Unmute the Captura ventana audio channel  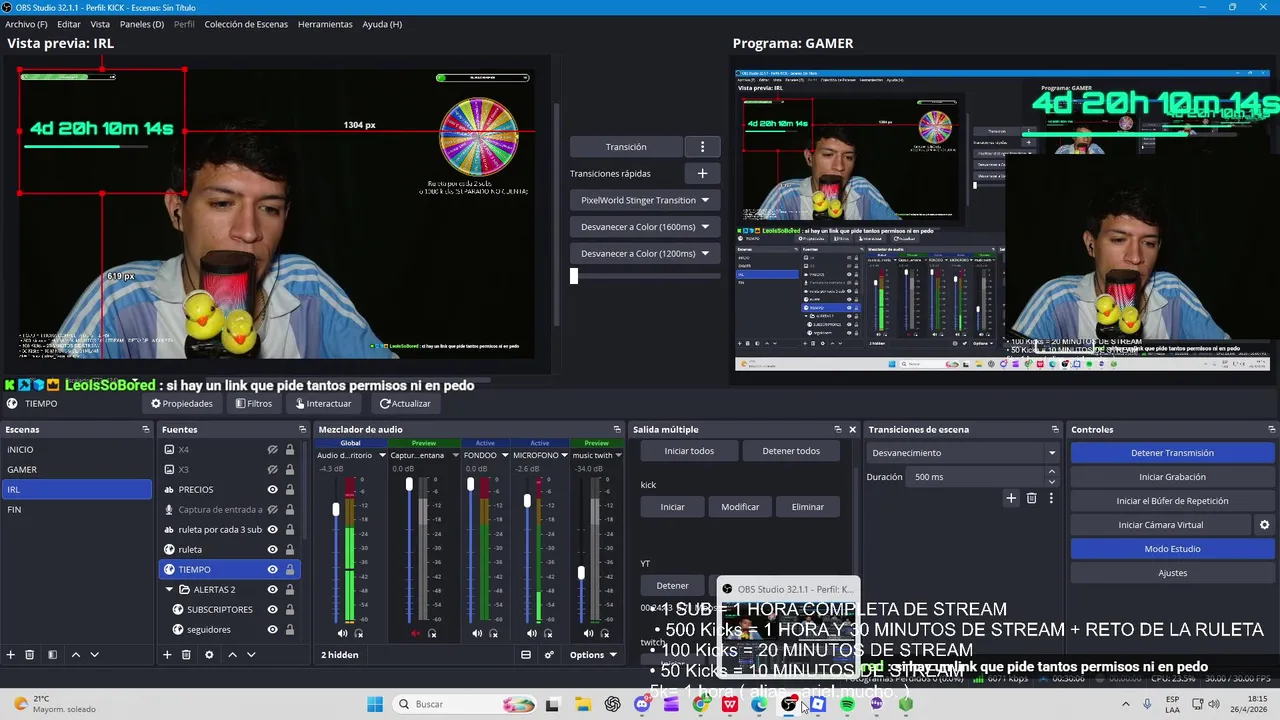(416, 633)
